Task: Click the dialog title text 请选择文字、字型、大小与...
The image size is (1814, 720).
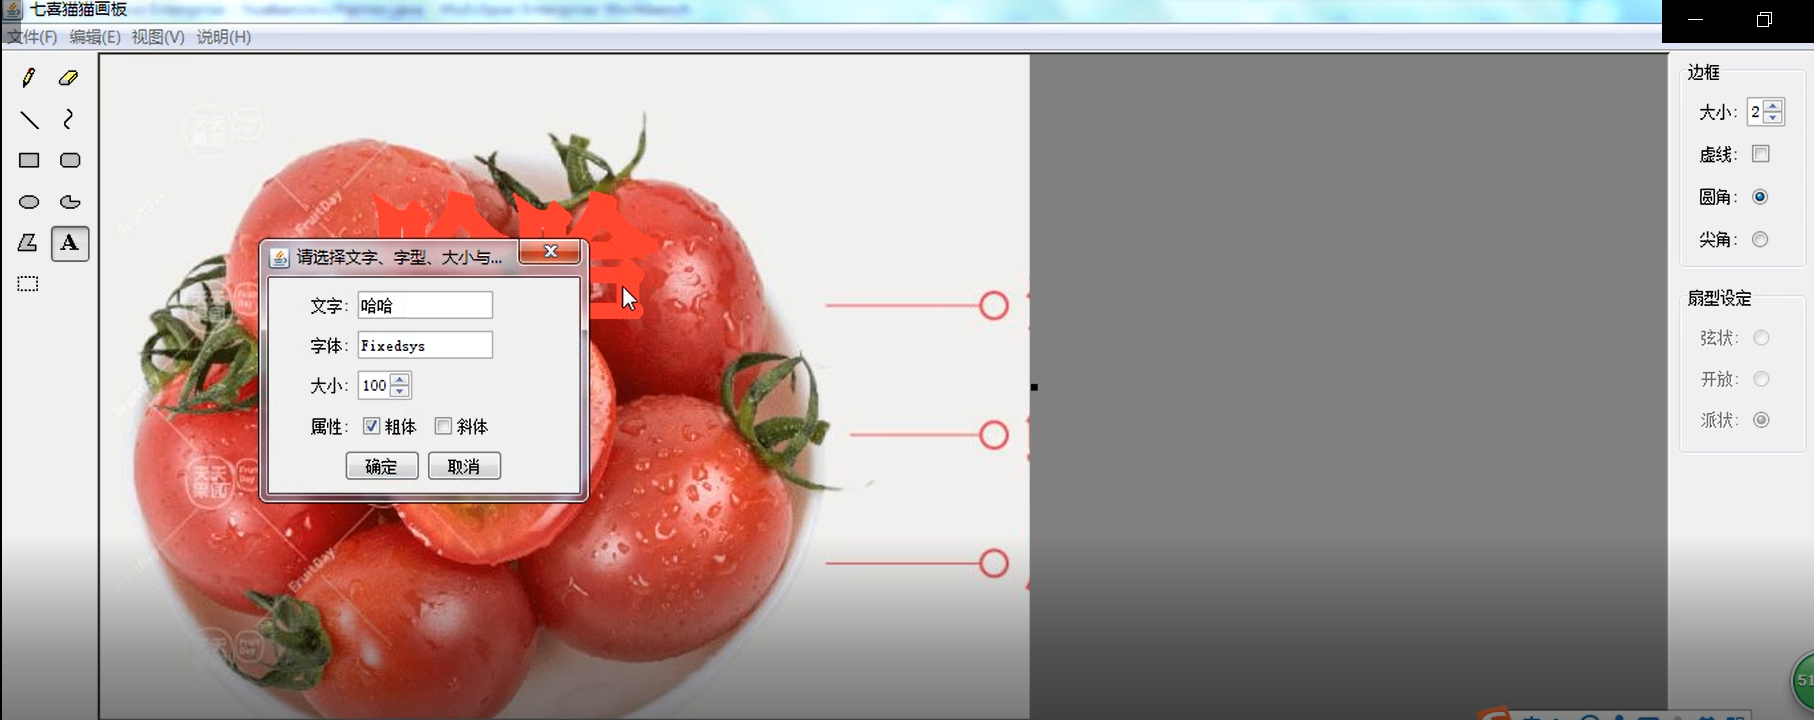Action: click(x=400, y=258)
